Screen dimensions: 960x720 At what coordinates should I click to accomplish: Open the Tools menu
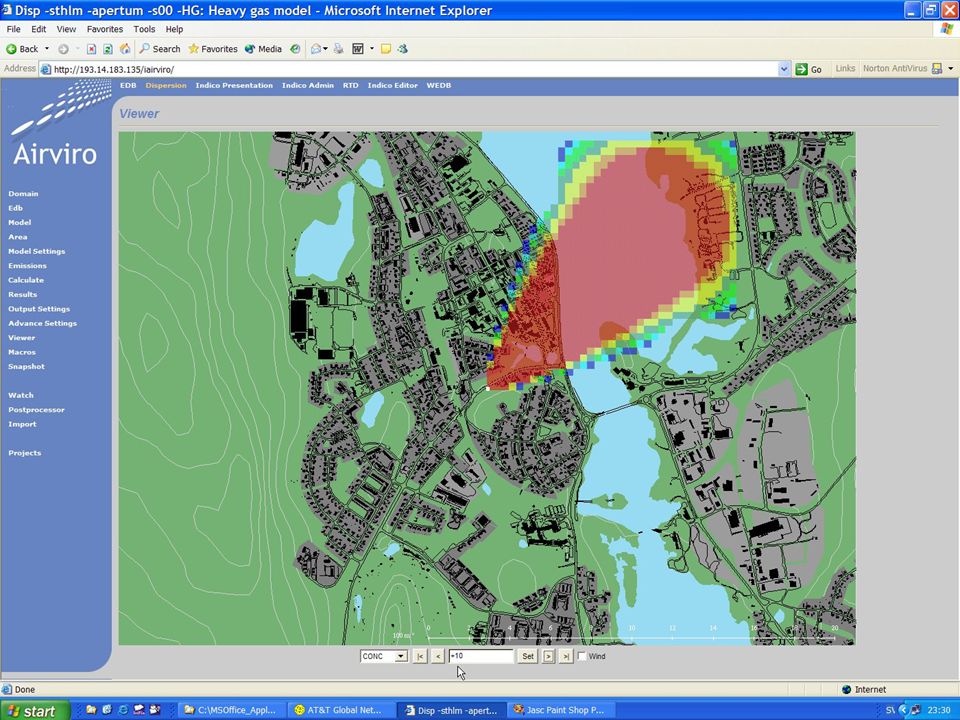click(x=144, y=29)
